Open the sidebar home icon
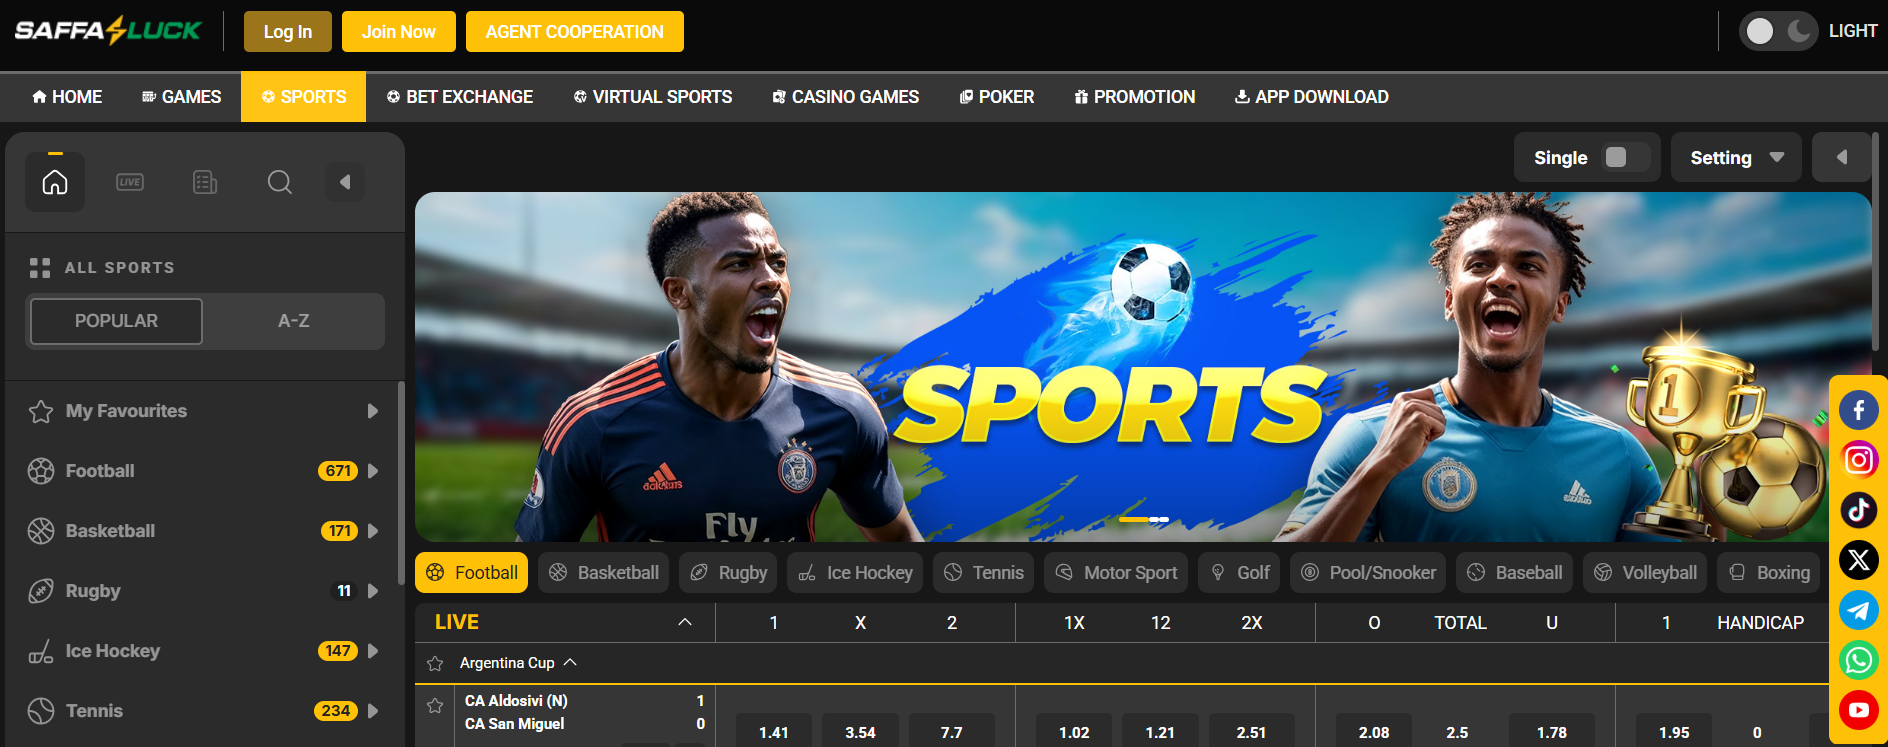This screenshot has height=747, width=1888. pos(55,182)
